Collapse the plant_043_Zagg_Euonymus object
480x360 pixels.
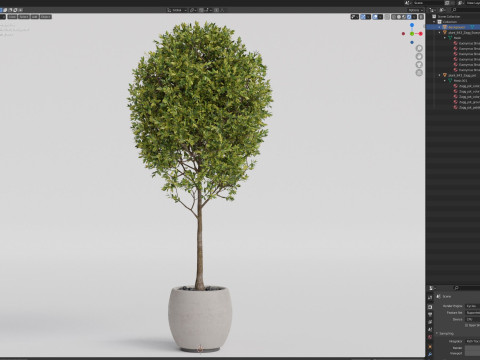click(439, 32)
